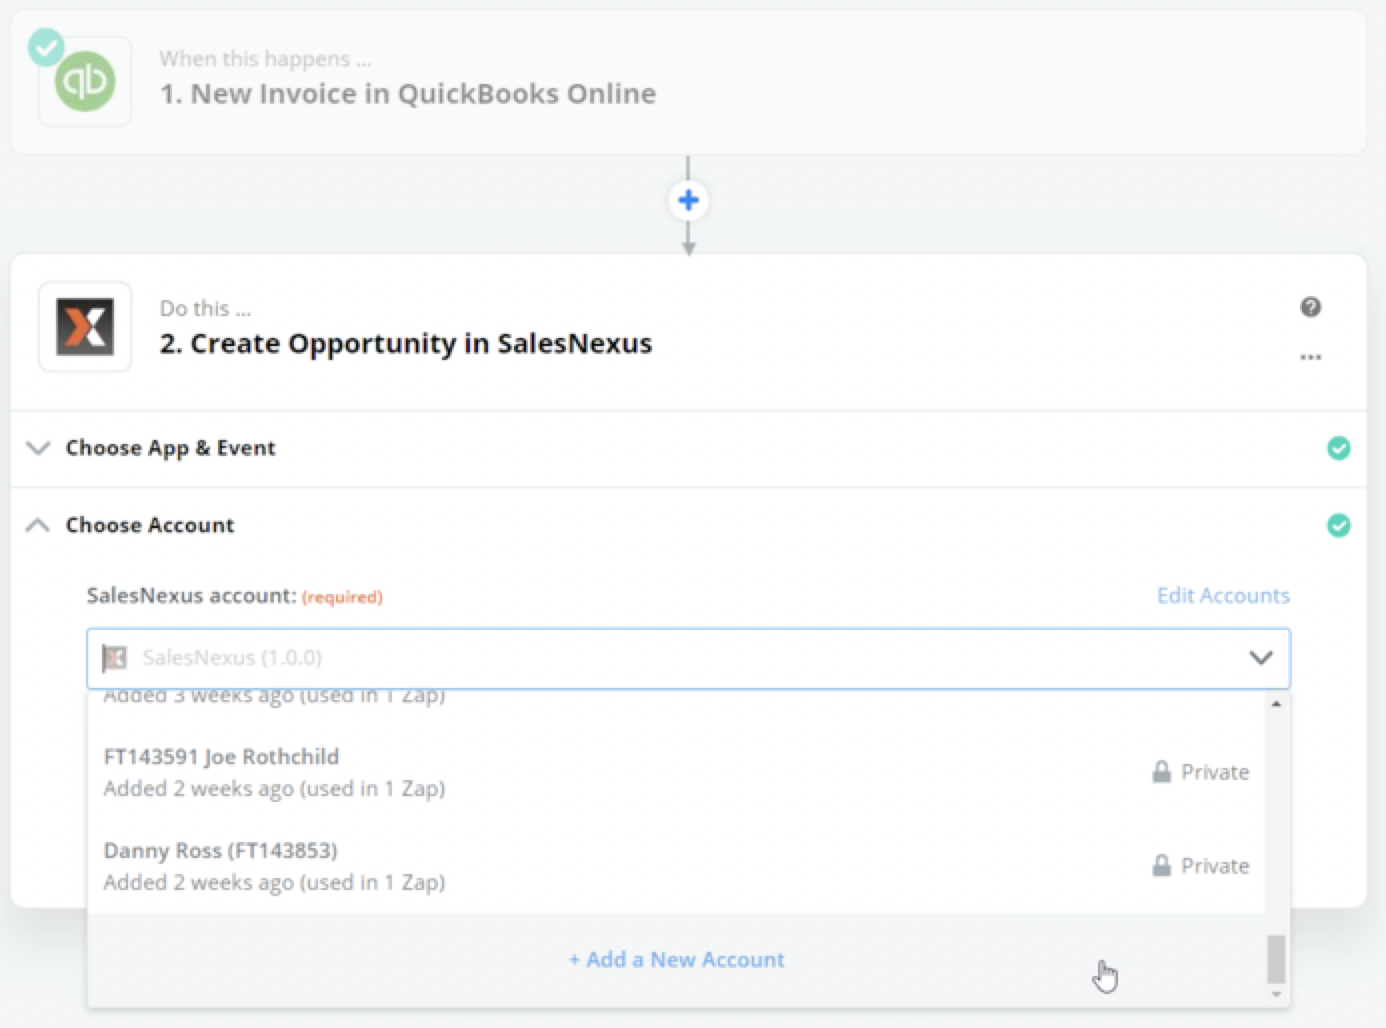Image resolution: width=1386 pixels, height=1028 pixels.
Task: Click the lock icon beside Danny Ross
Action: point(1161,866)
